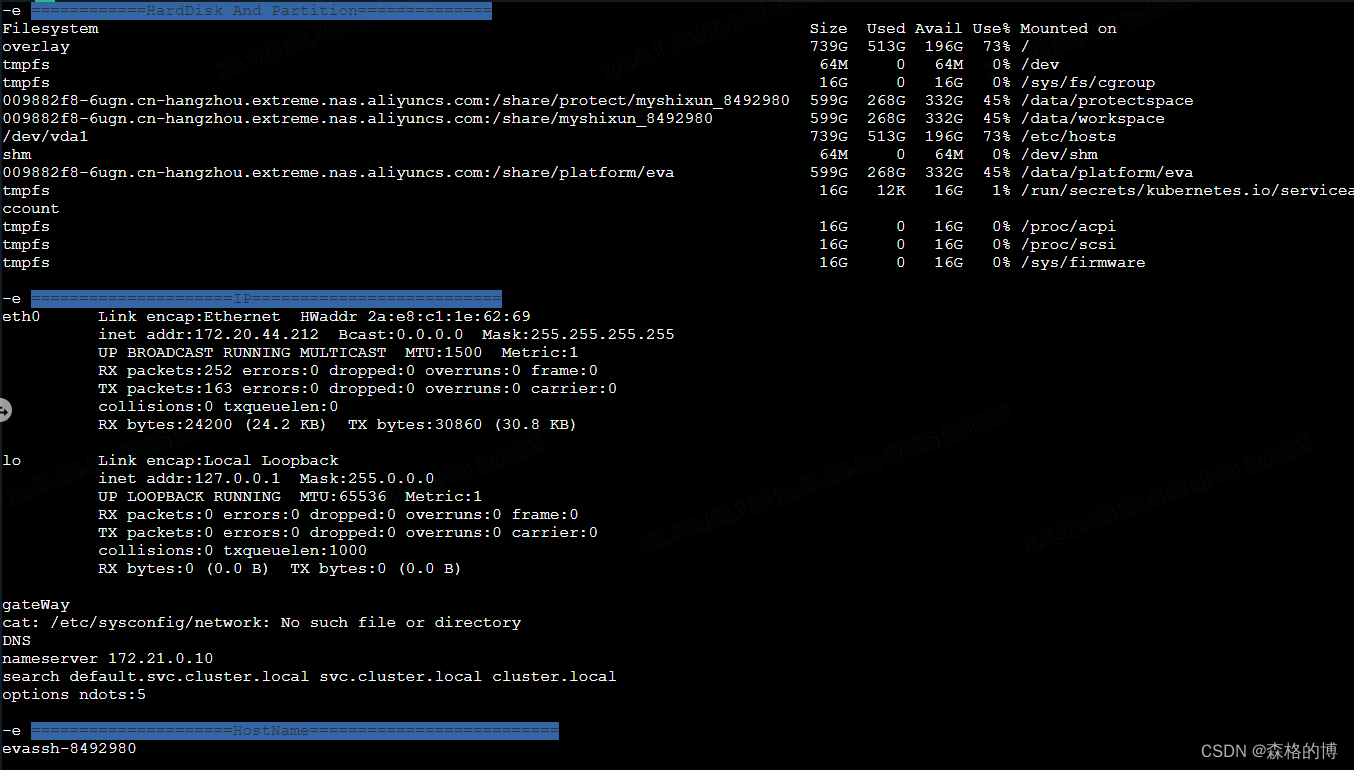The width and height of the screenshot is (1354, 770).
Task: Click 'TX bytes:30860 (30.8 KB)'
Action: click(x=463, y=425)
